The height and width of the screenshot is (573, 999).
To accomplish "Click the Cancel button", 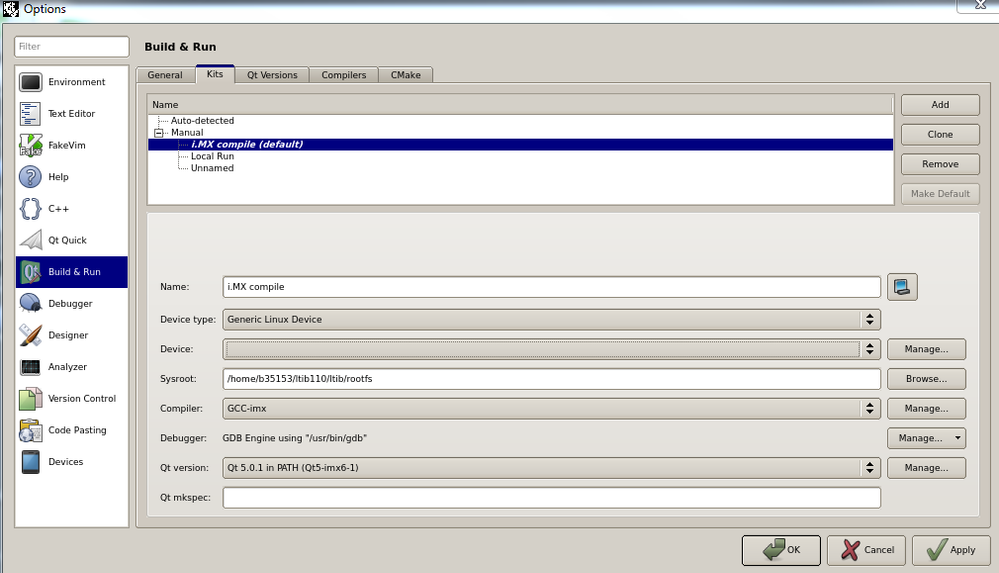I will [866, 550].
